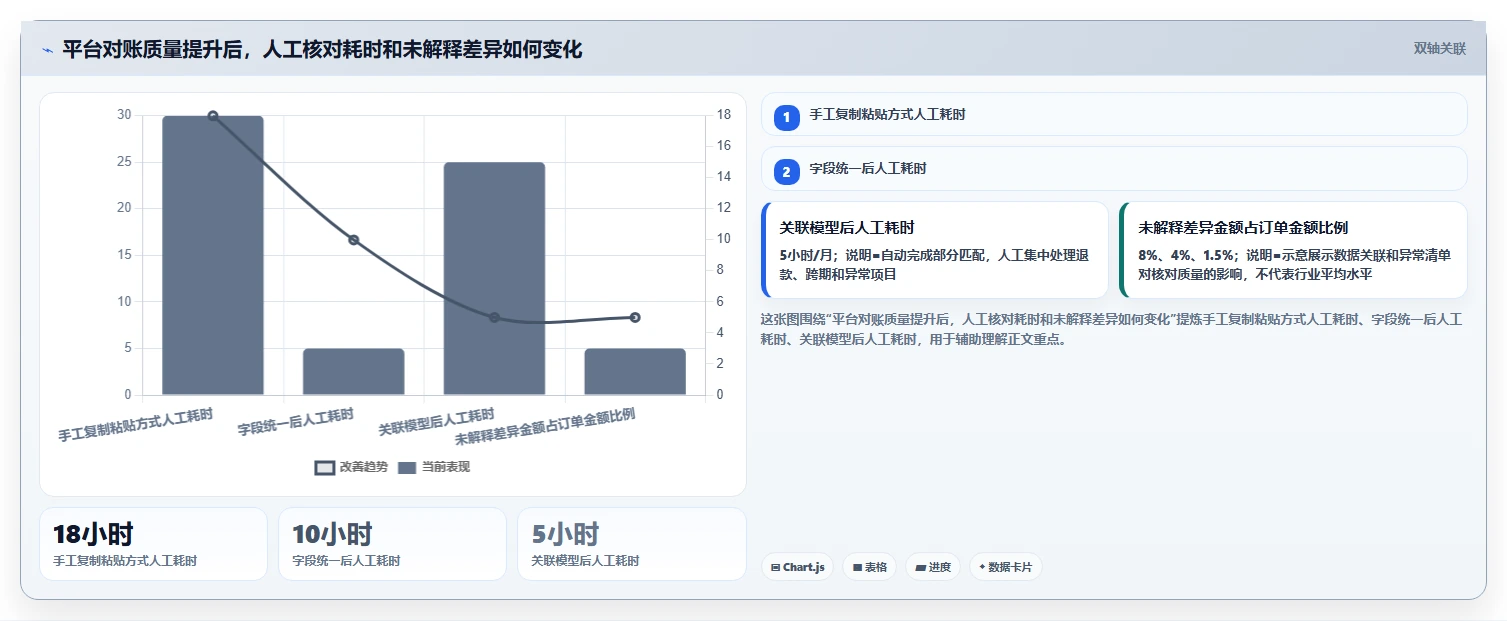
Task: Click the bar for 关联模型后人工耗时
Action: (494, 279)
